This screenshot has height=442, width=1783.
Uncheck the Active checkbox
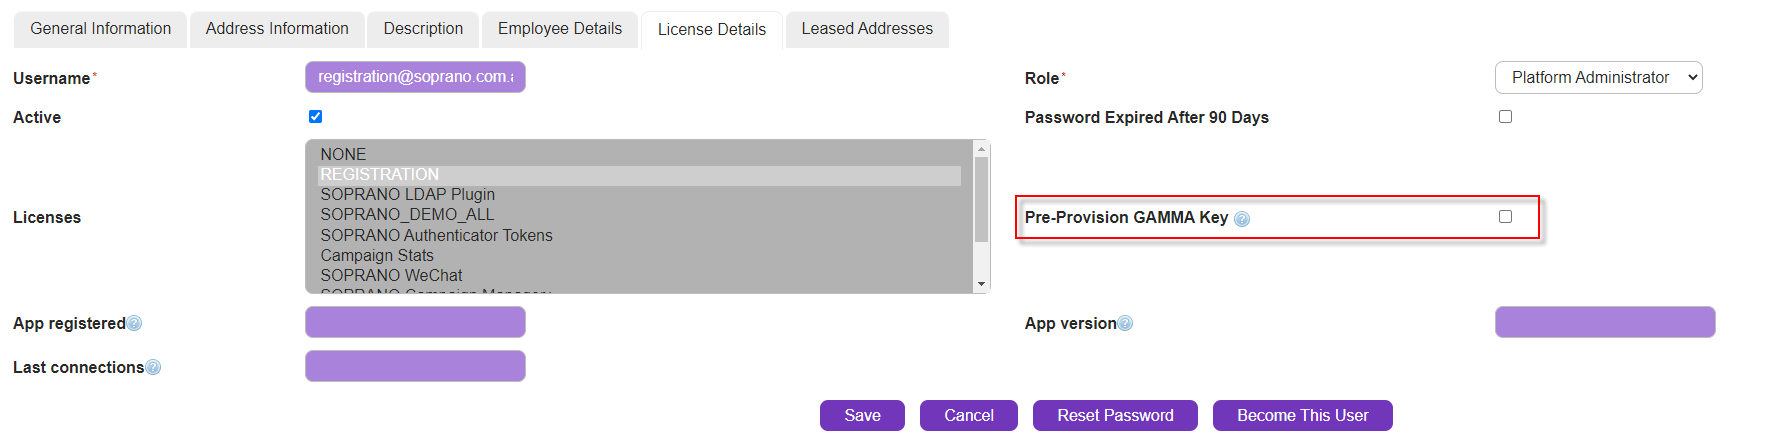pos(316,117)
